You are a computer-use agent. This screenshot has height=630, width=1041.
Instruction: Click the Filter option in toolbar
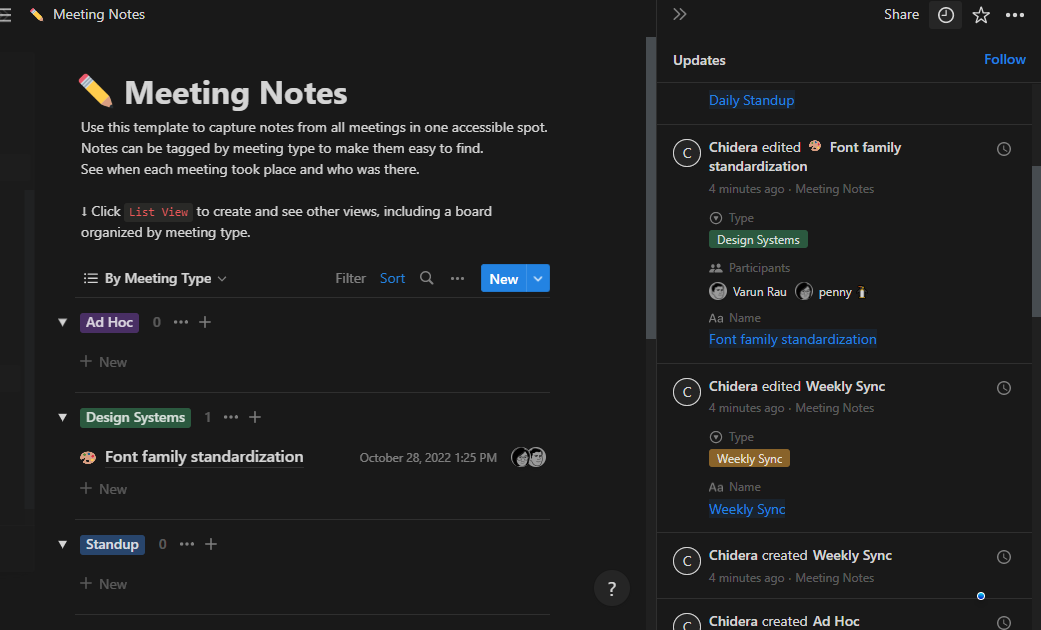click(x=351, y=278)
